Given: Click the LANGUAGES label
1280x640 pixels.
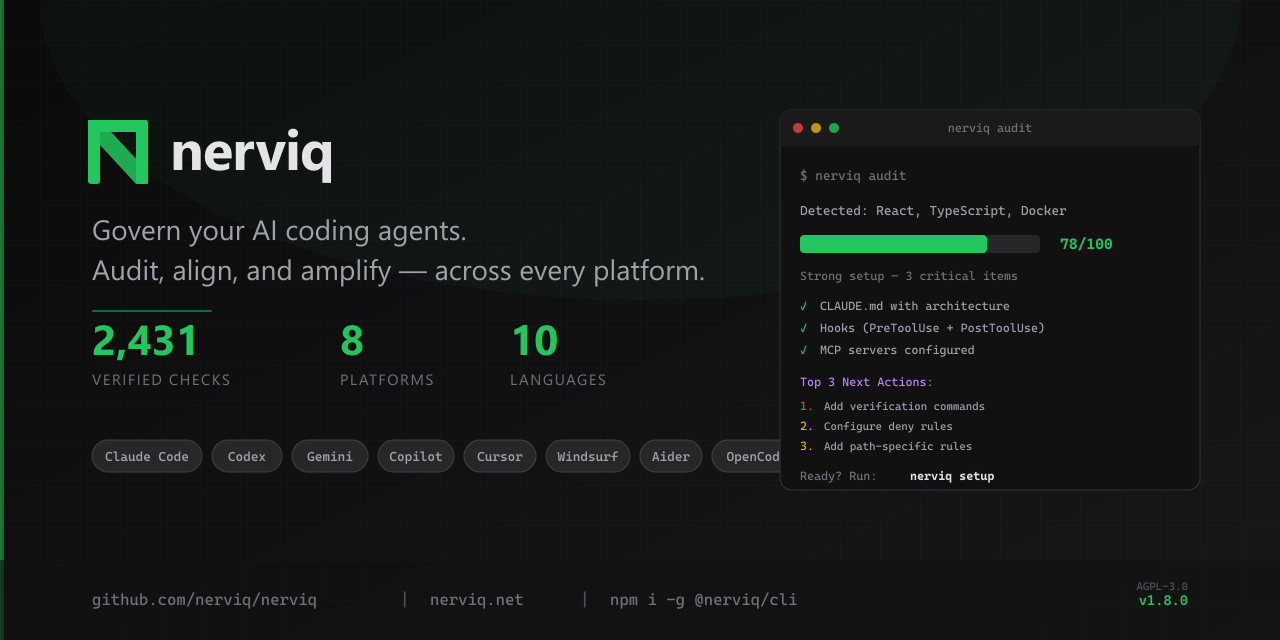Looking at the screenshot, I should [x=558, y=380].
